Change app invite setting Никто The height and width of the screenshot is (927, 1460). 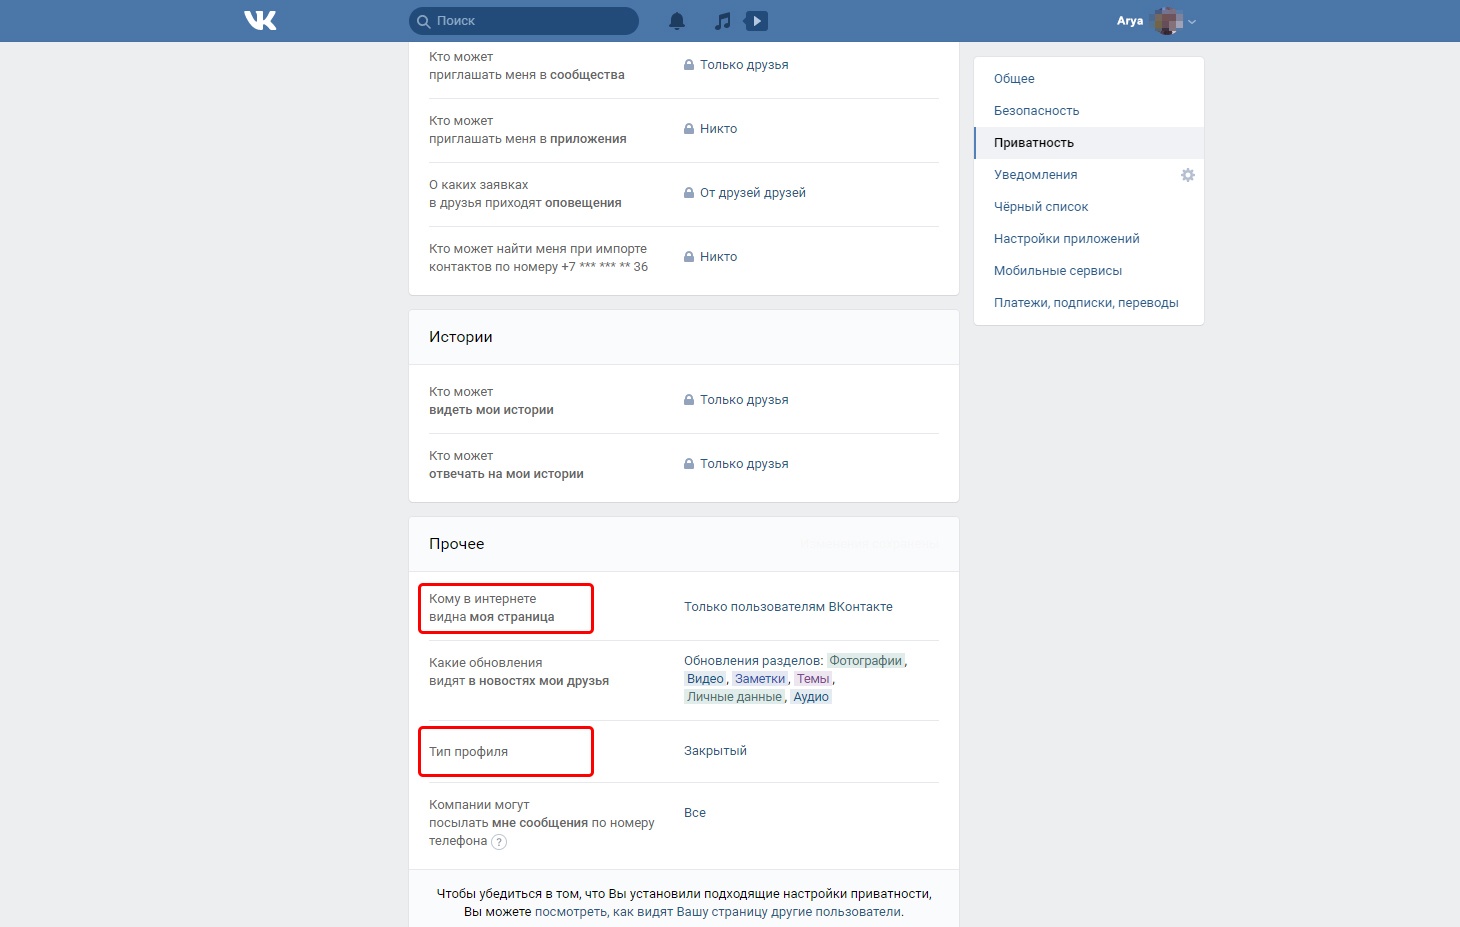click(x=718, y=129)
